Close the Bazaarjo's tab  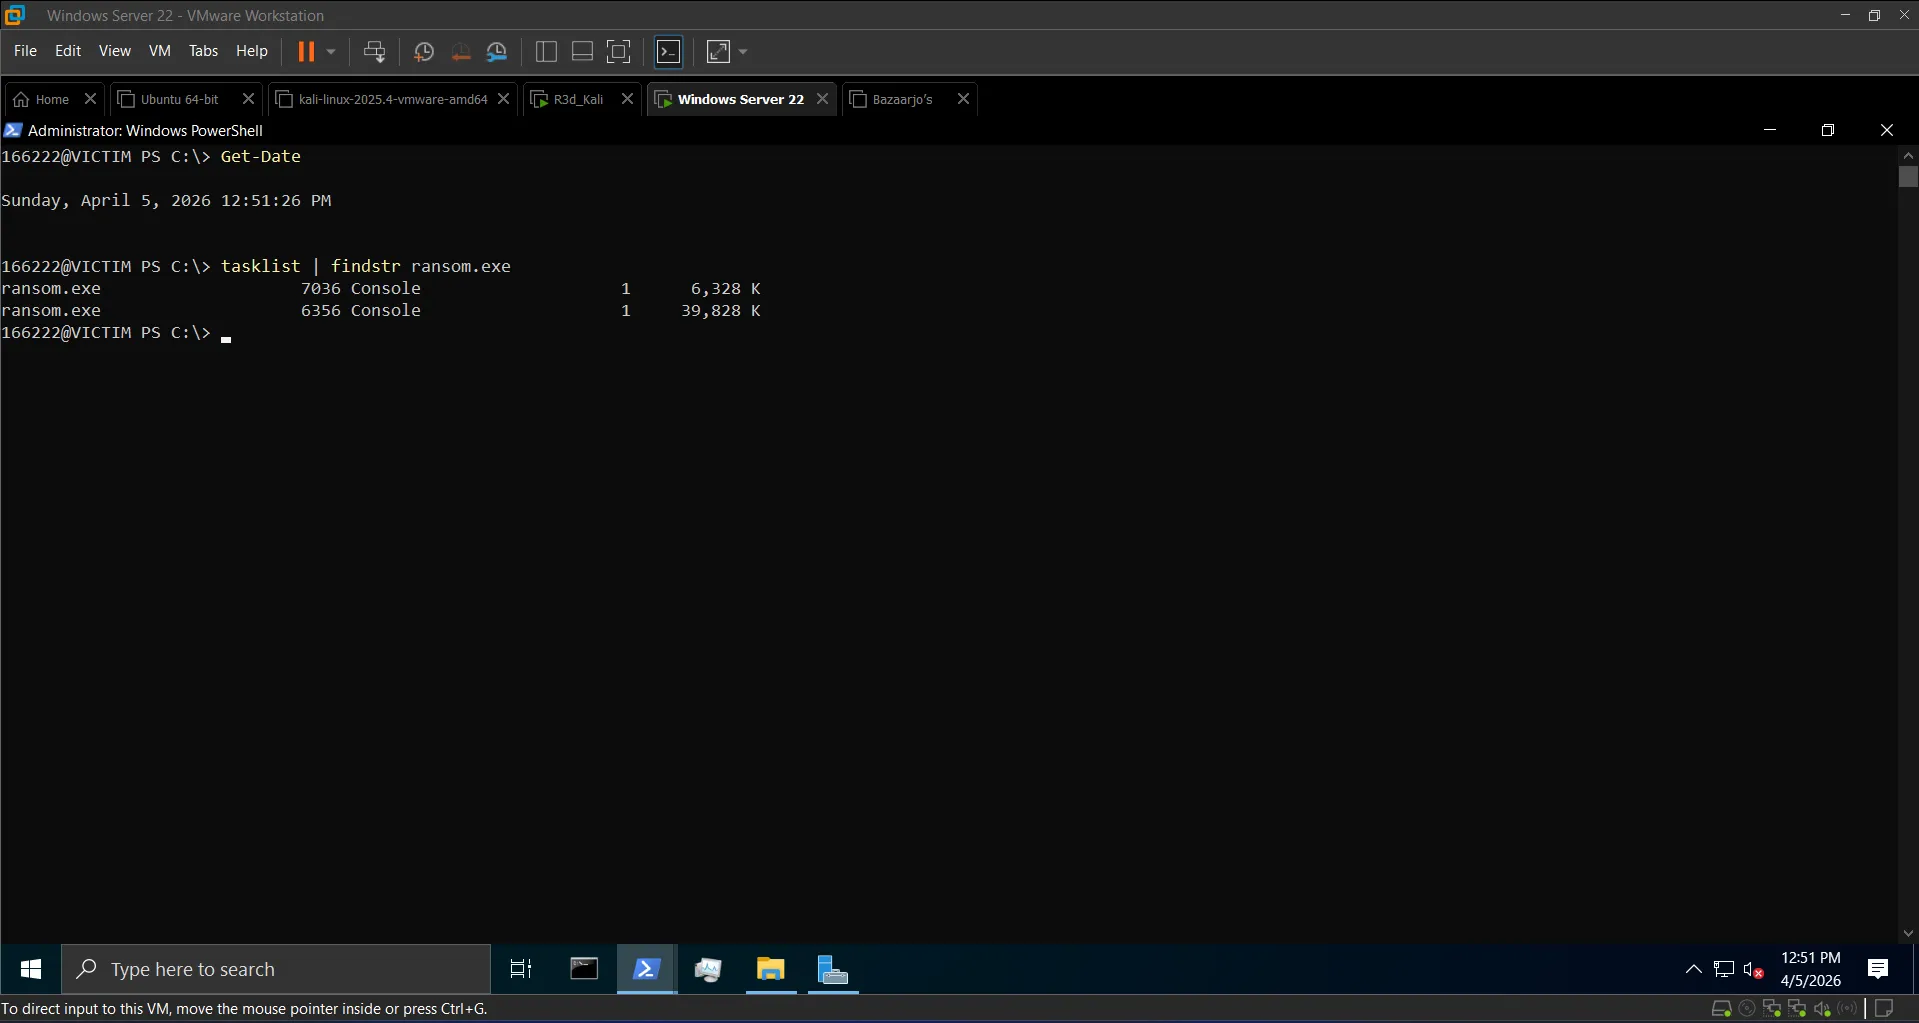point(964,99)
